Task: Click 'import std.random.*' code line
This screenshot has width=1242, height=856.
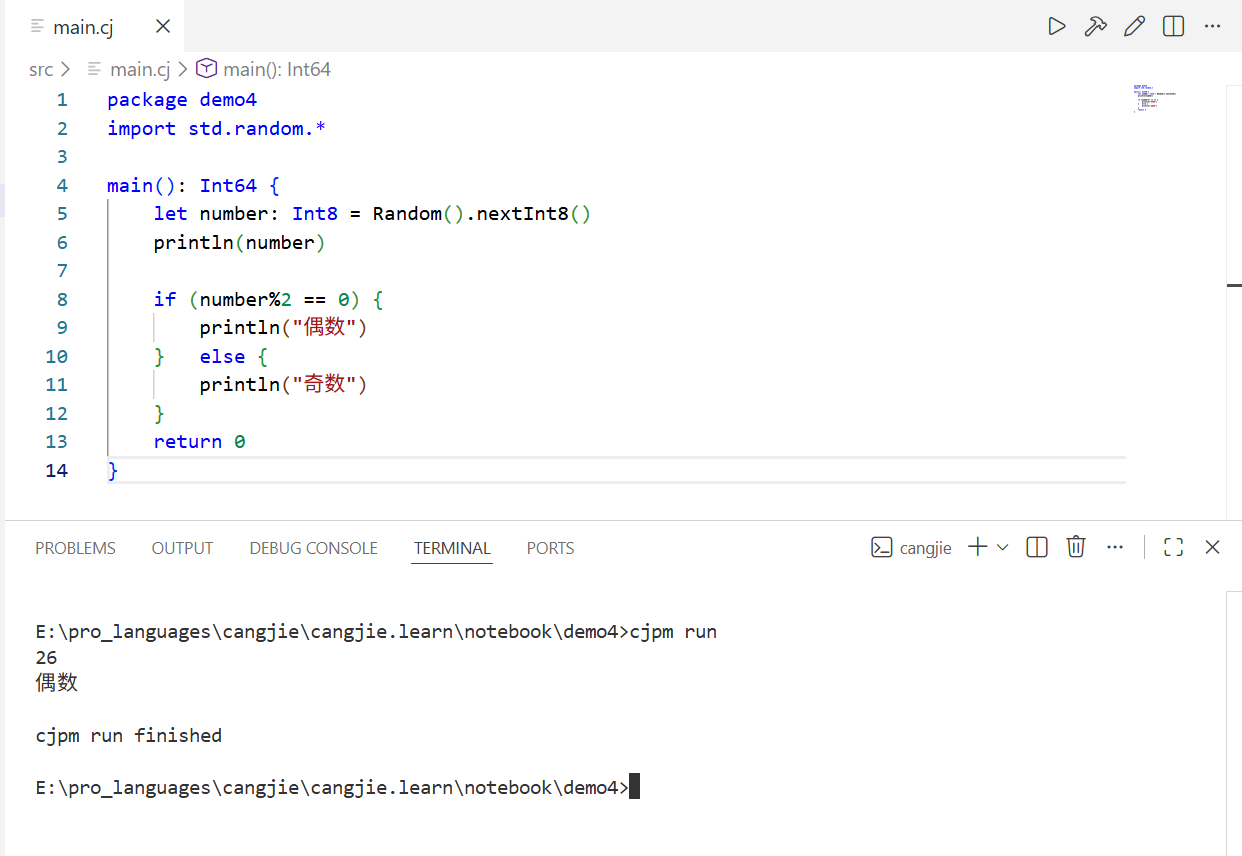Action: coord(217,128)
